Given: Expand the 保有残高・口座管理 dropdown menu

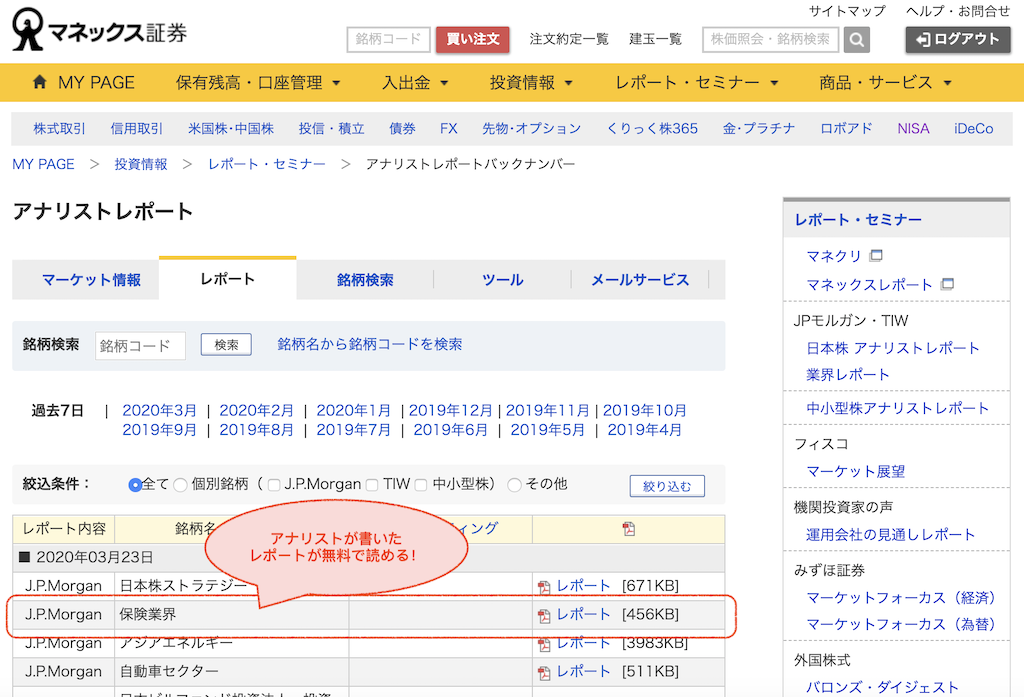Looking at the screenshot, I should tap(258, 82).
